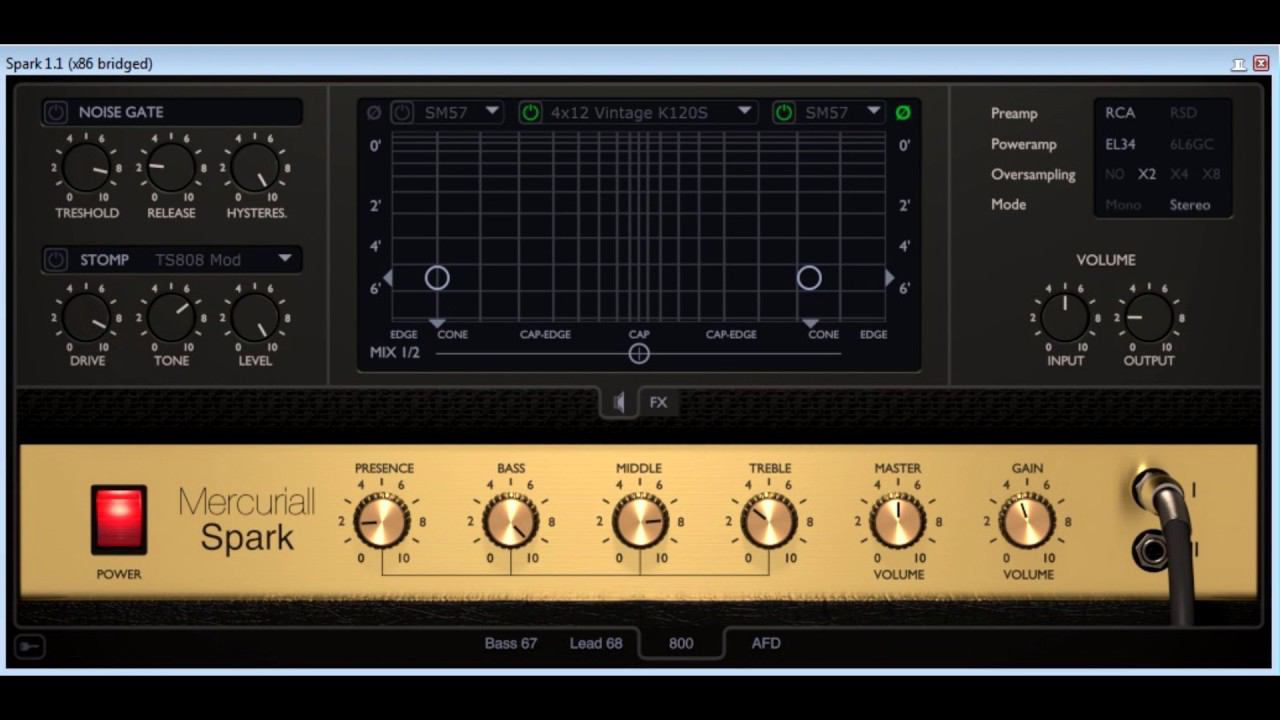Click the Gain Volume knob

(x=1027, y=522)
